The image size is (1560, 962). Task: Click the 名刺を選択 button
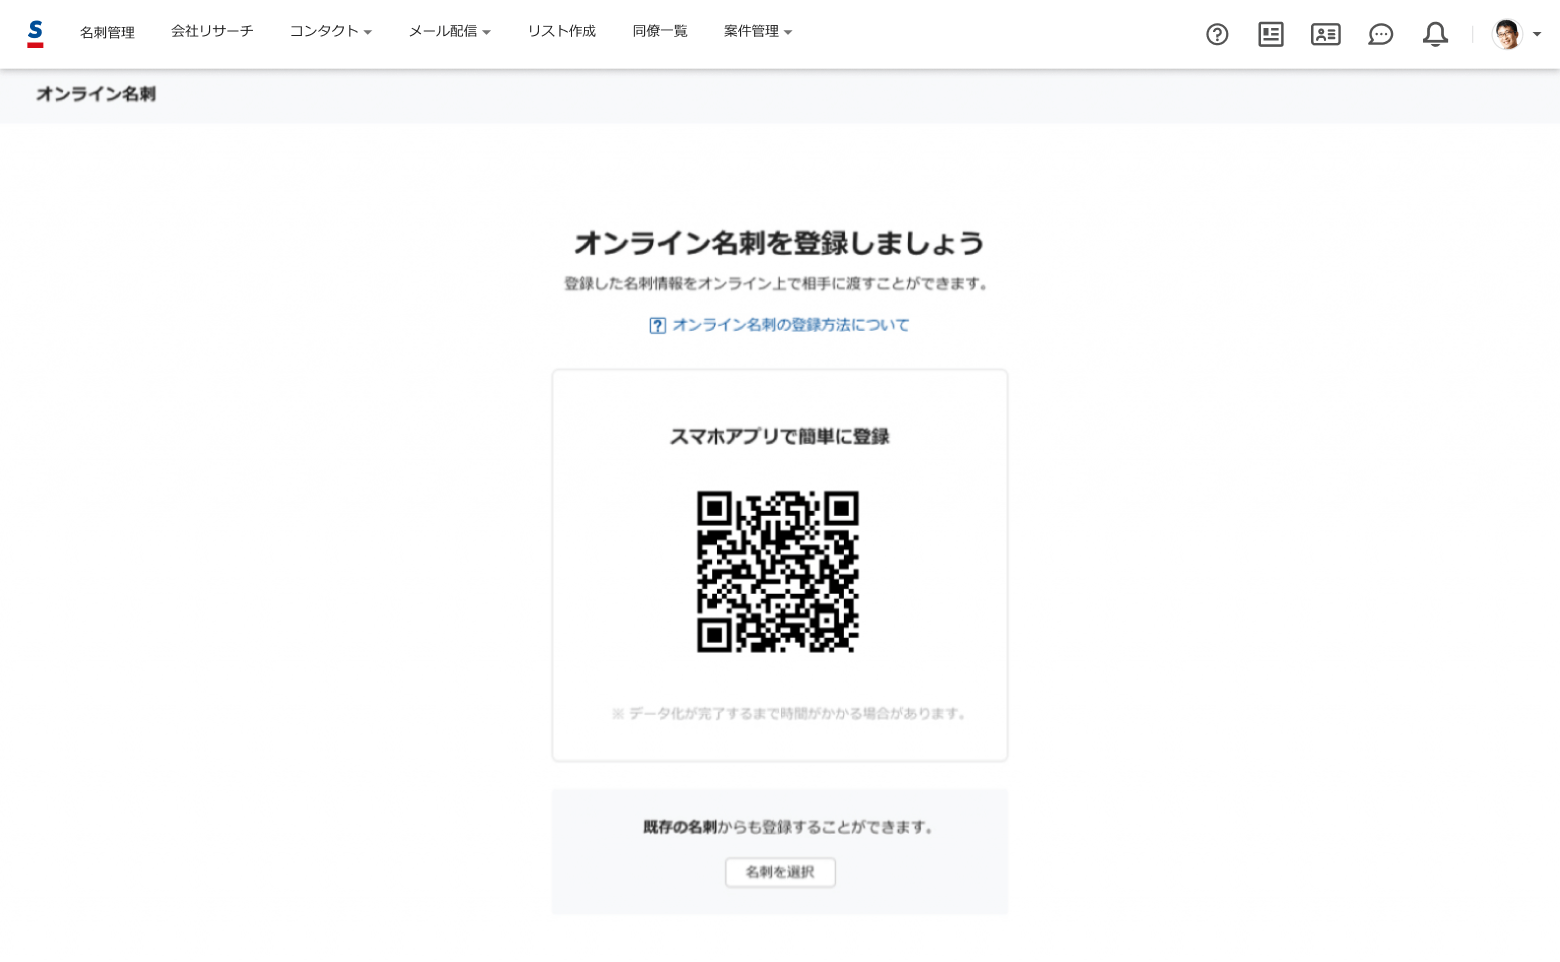coord(780,872)
